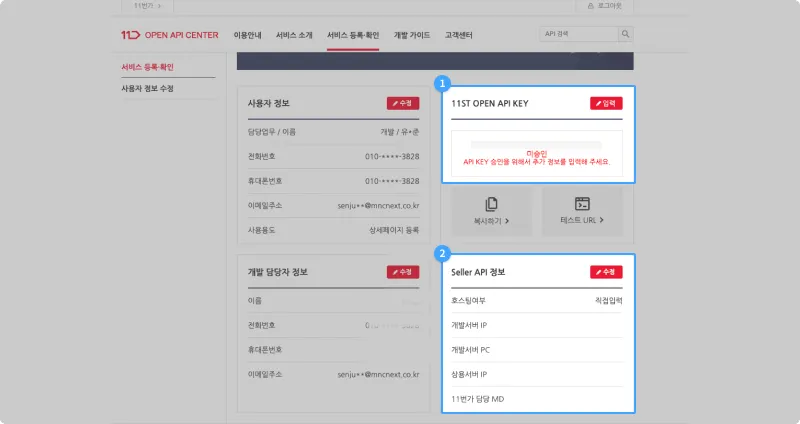
Task: Open the 이용안내 menu
Action: (x=247, y=35)
